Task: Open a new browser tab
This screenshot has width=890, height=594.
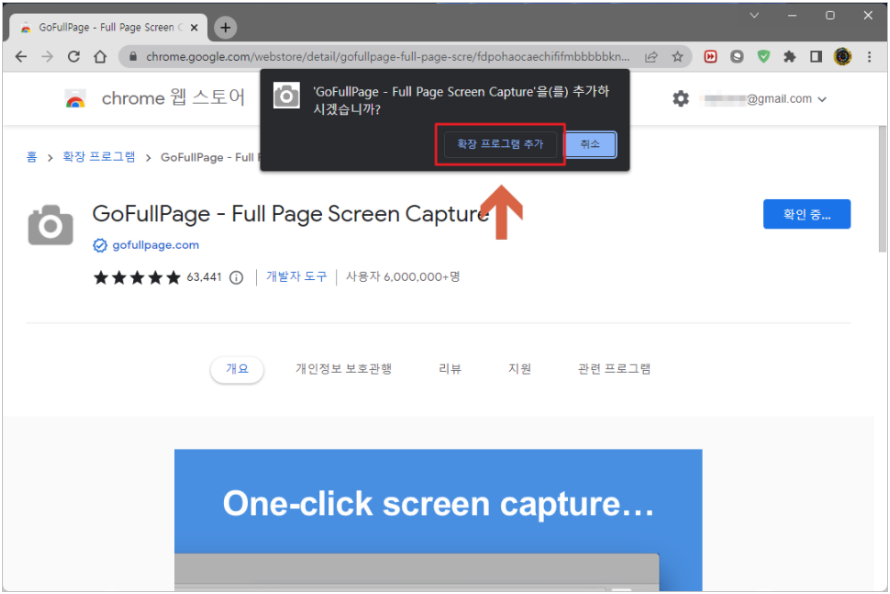Action: pos(225,27)
